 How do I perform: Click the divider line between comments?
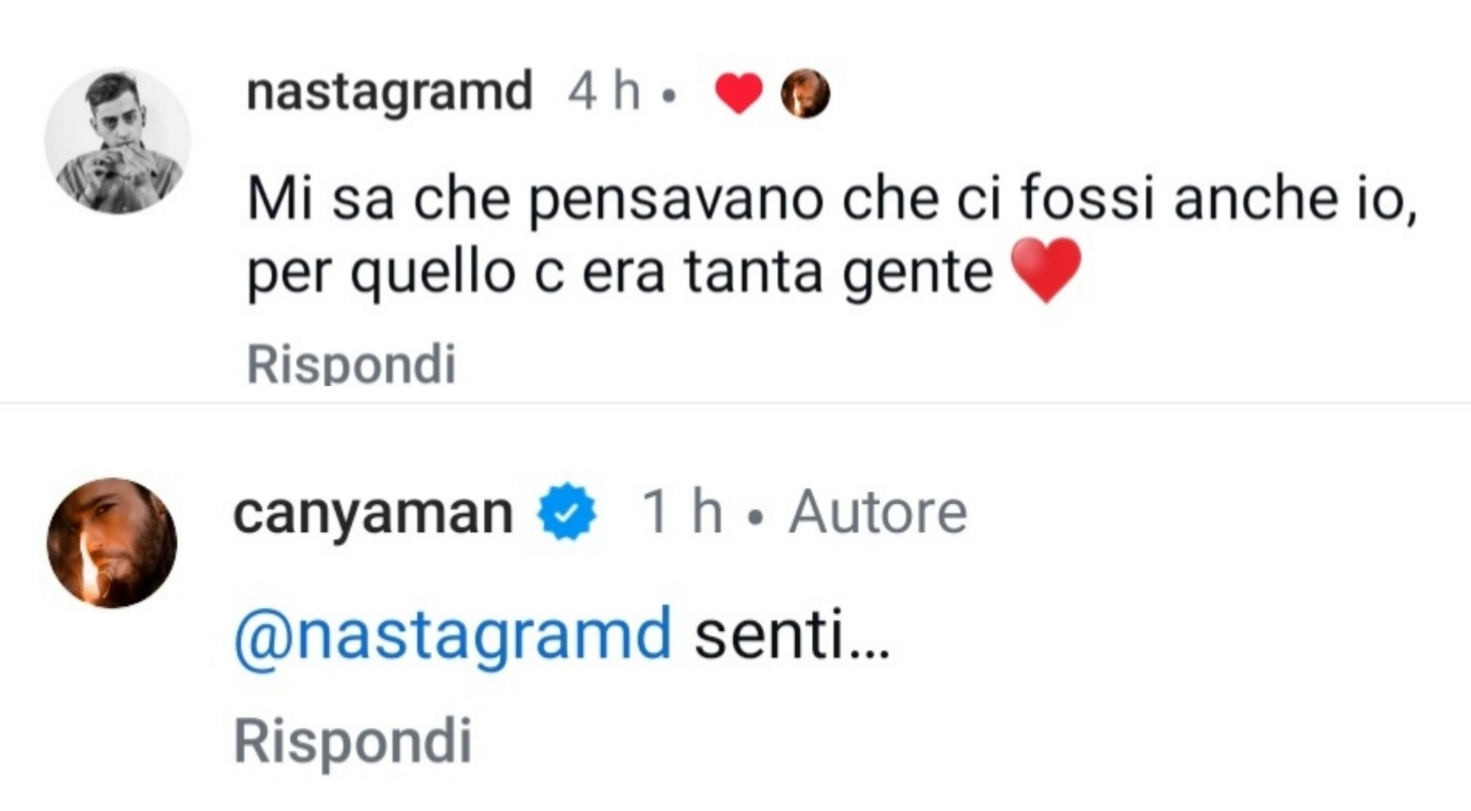click(735, 402)
